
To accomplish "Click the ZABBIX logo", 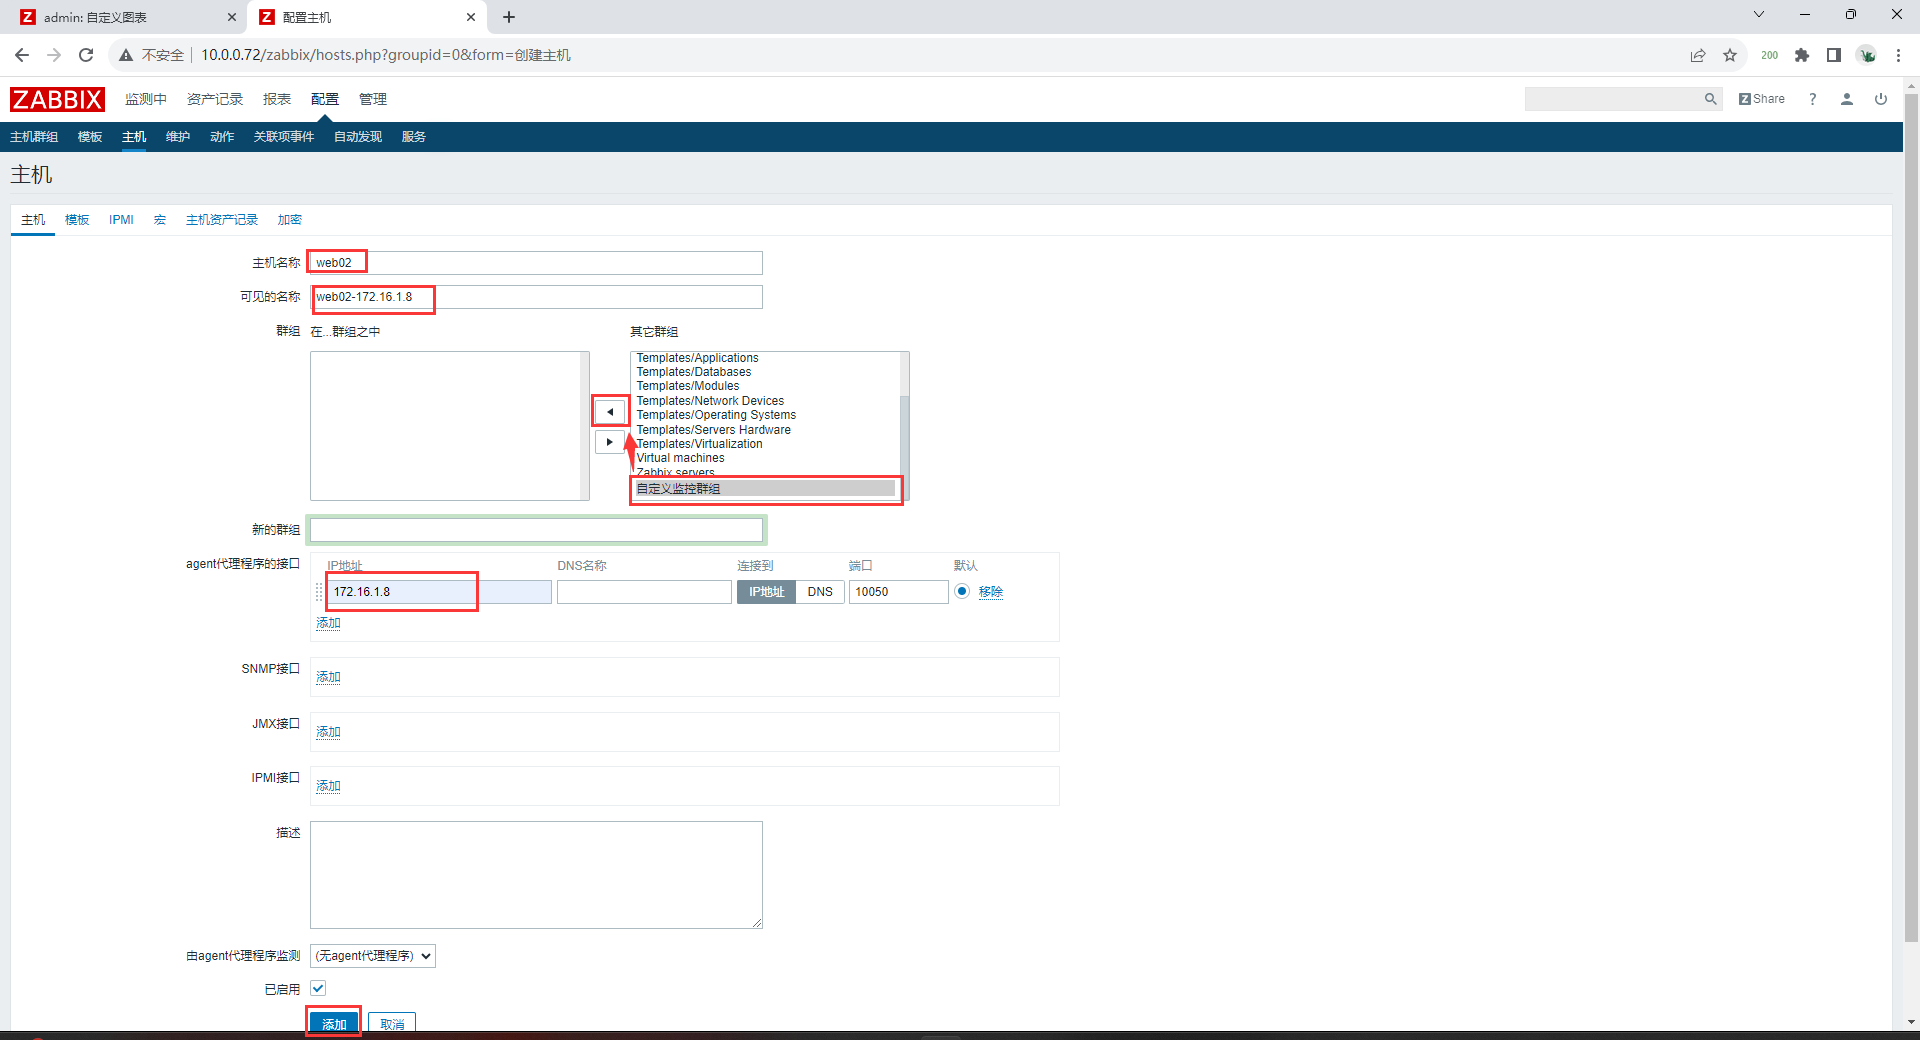I will pos(57,99).
